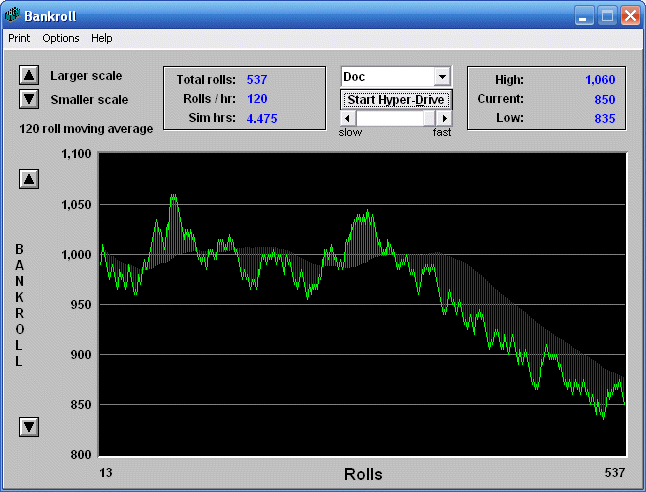646x492 pixels.
Task: Click the Total rolls value 537
Action: [x=257, y=79]
